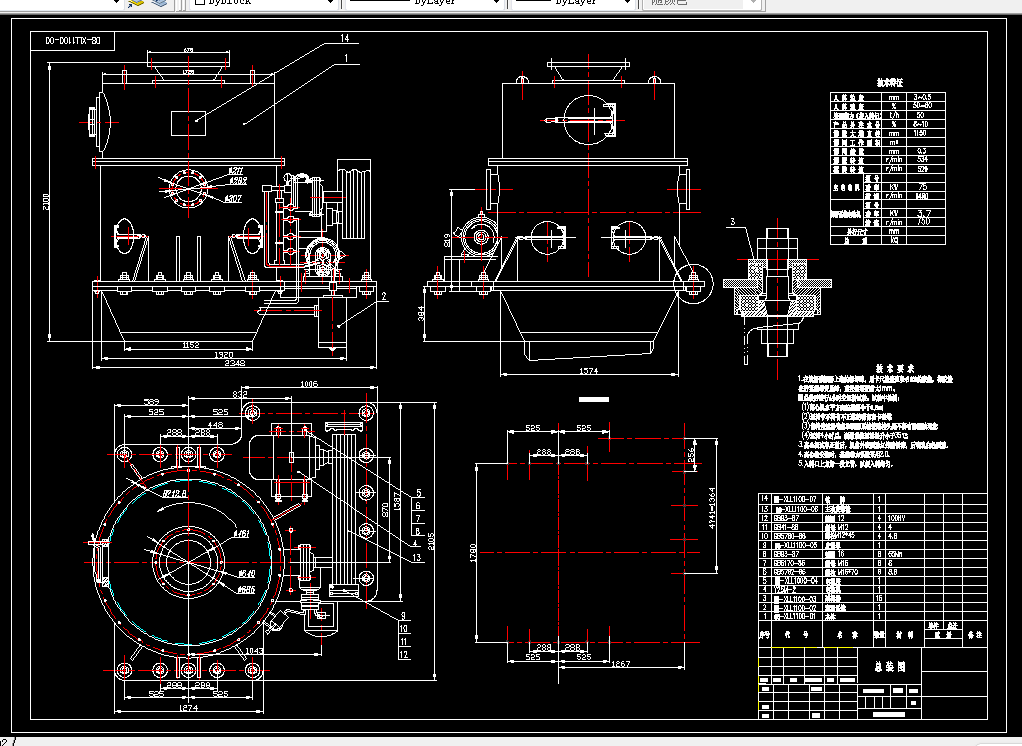Viewport: 1022px width, 746px height.
Task: Select the 3.7 KW value cell
Action: tap(924, 213)
